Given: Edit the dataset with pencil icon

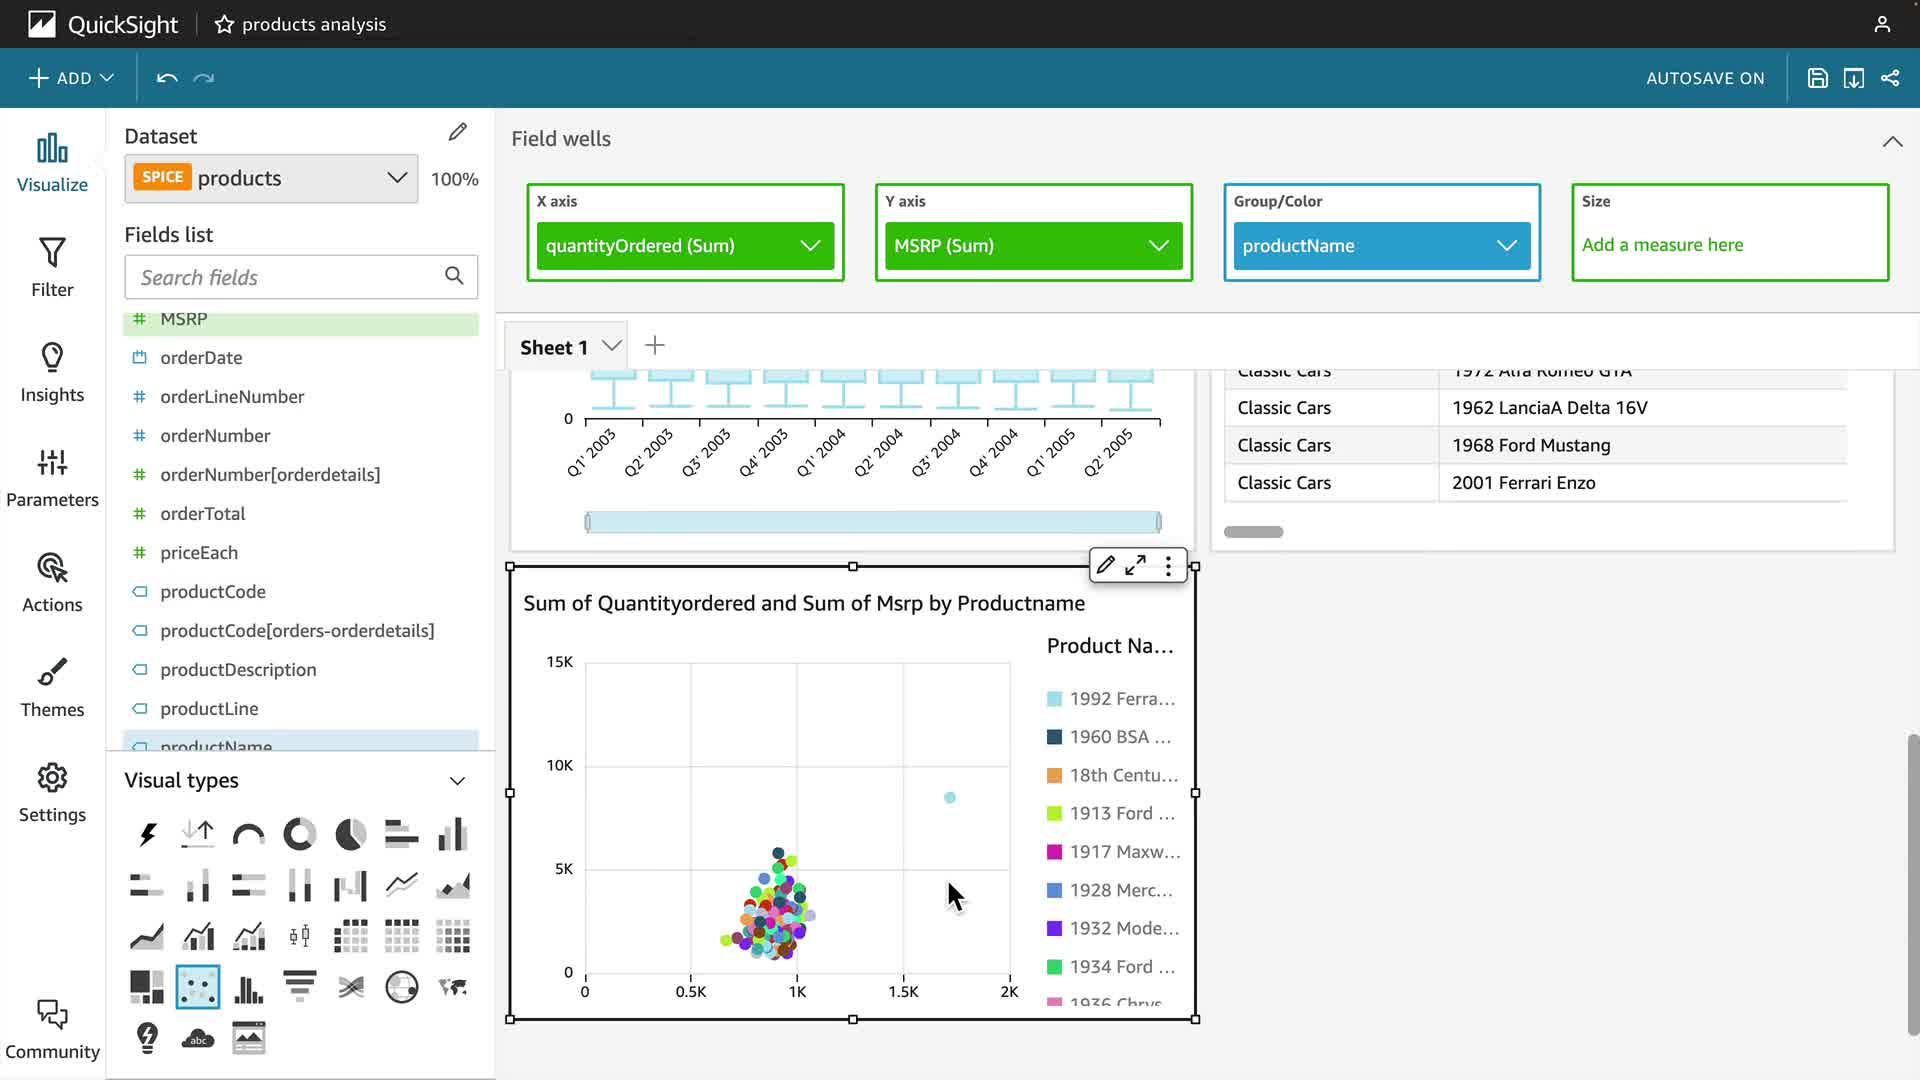Looking at the screenshot, I should [457, 133].
